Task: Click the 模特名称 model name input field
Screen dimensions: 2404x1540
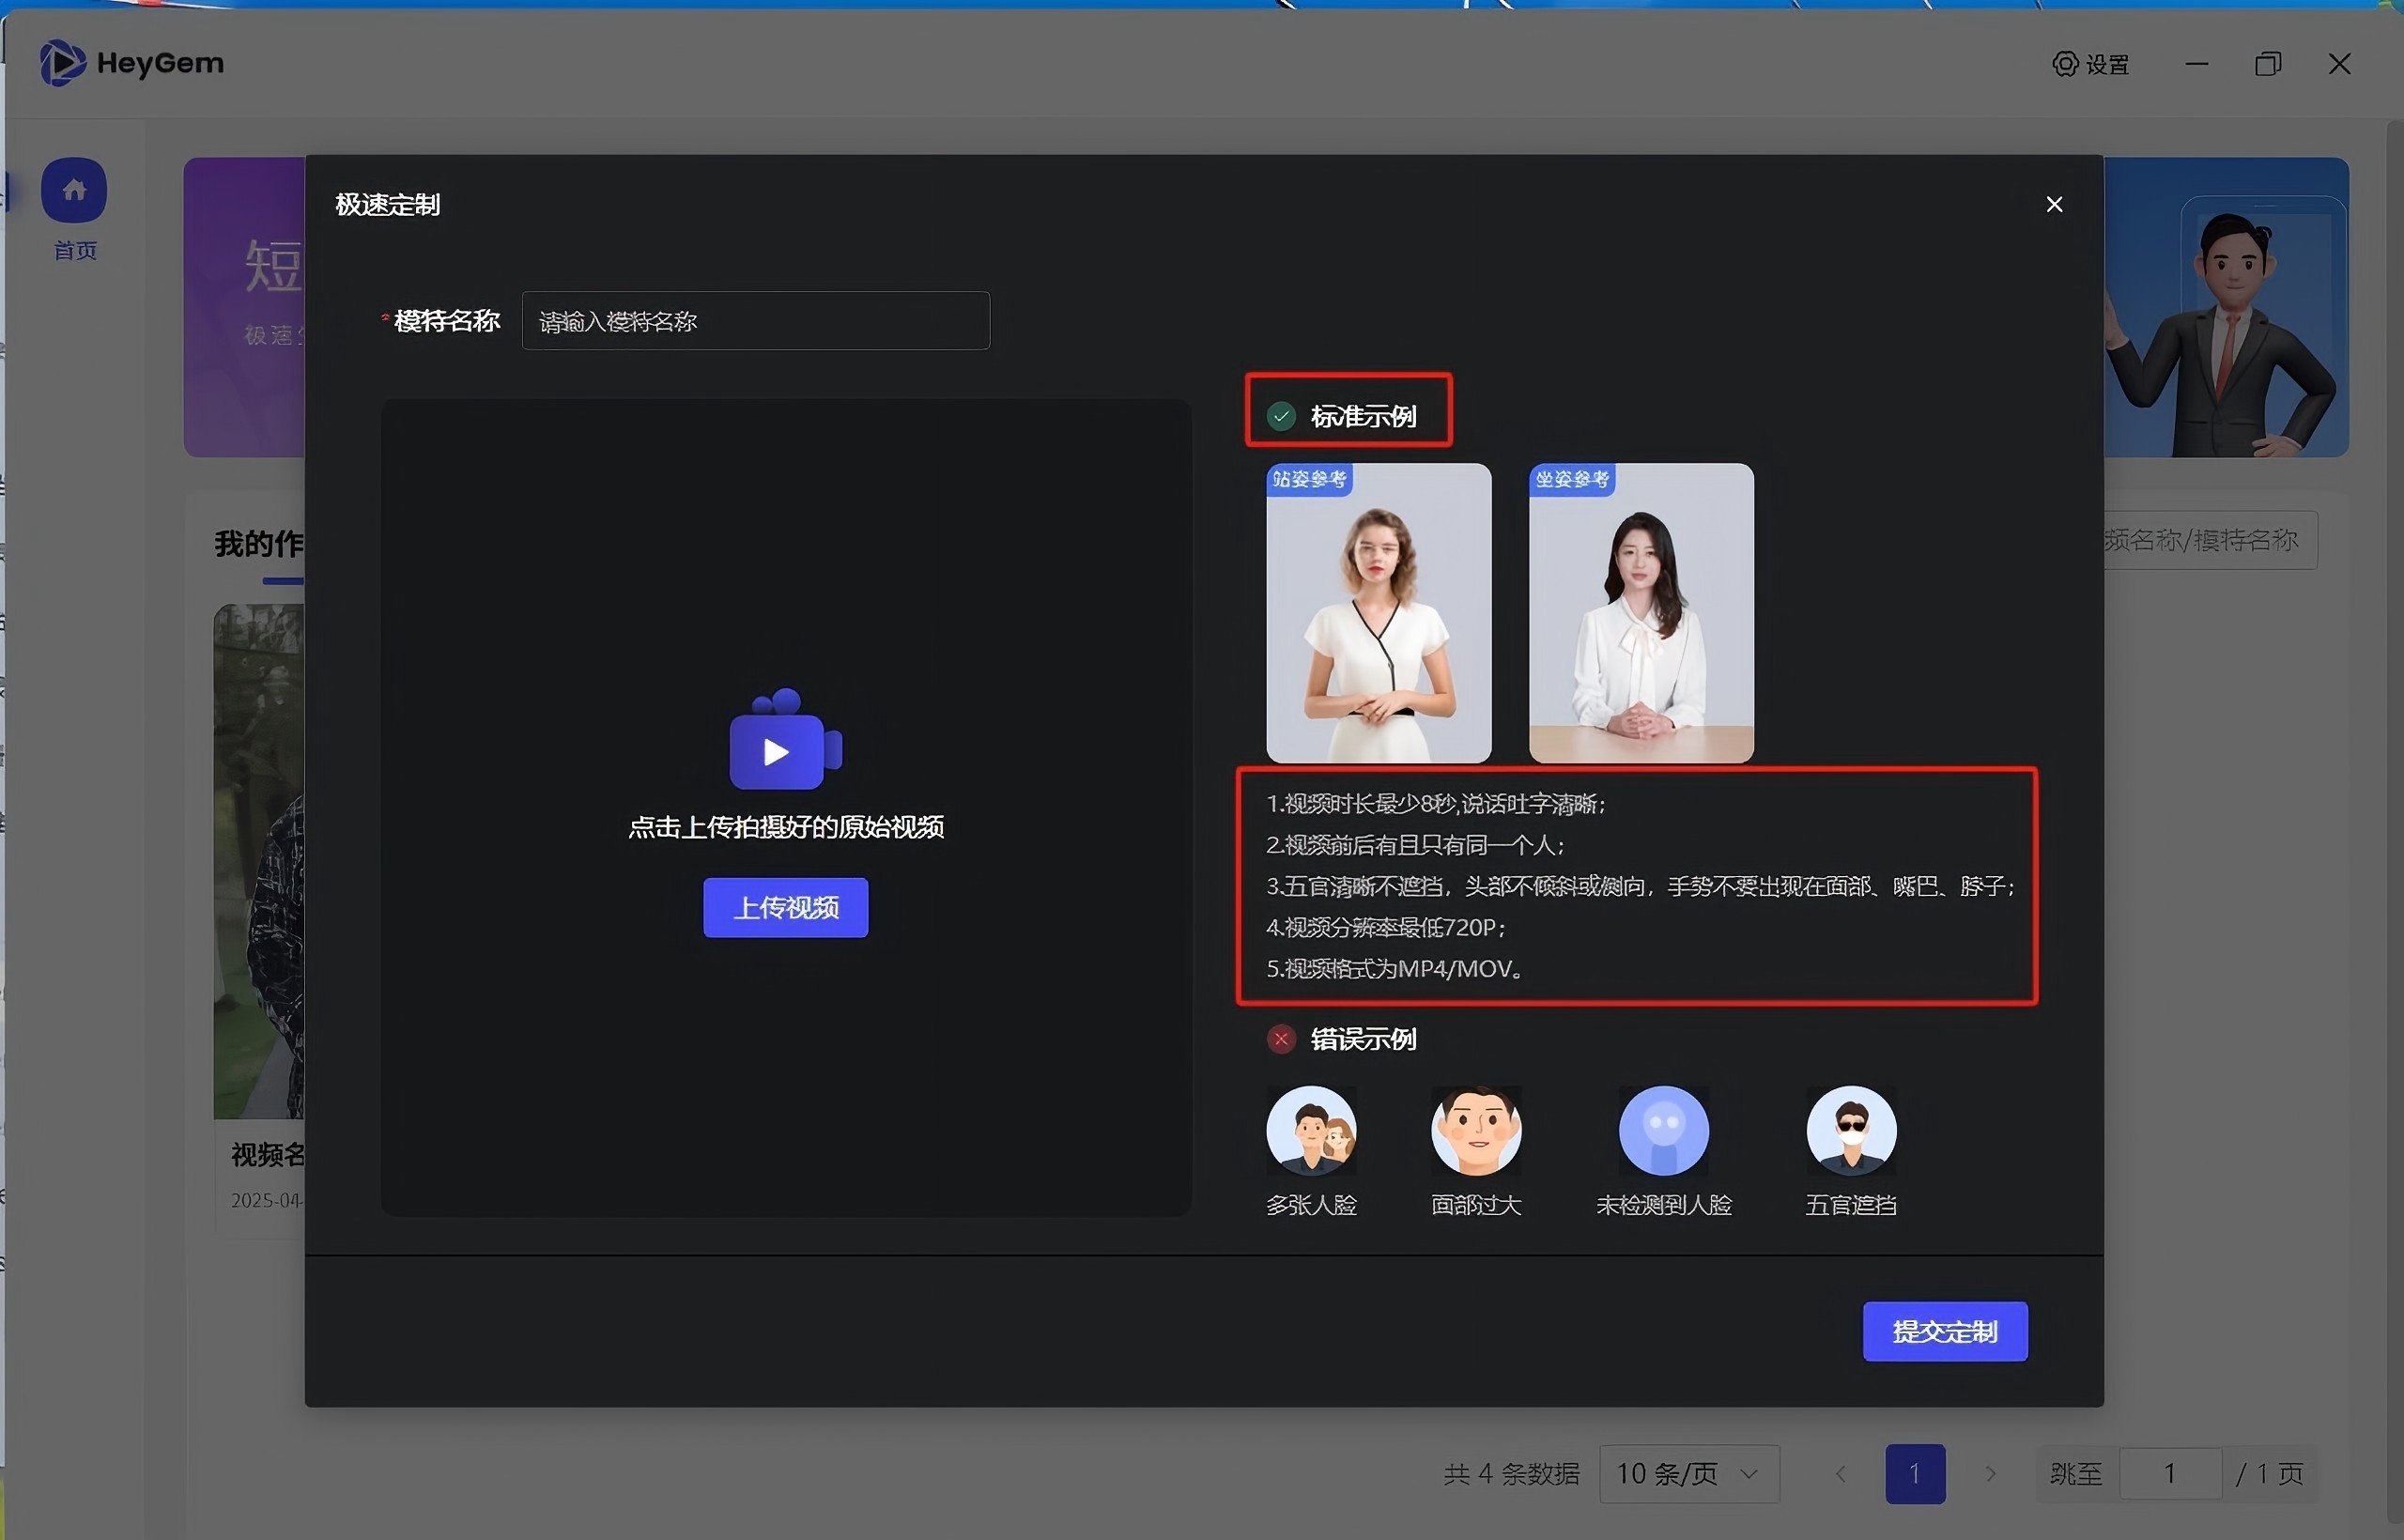Action: click(754, 320)
